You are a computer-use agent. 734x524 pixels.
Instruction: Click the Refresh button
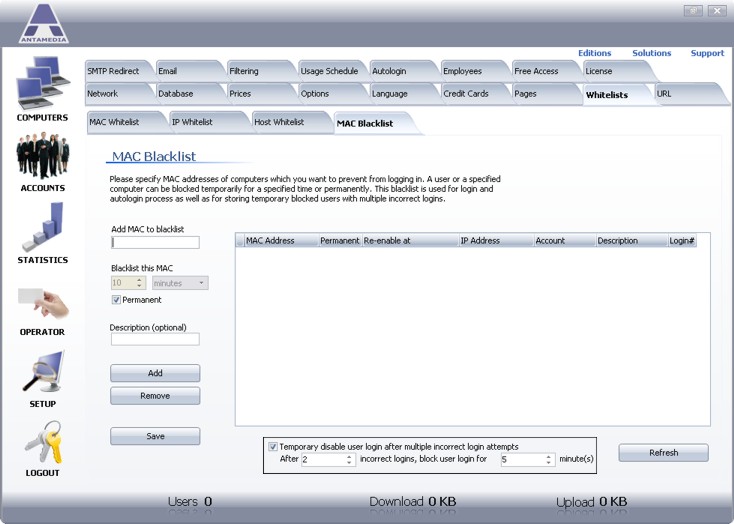point(663,453)
